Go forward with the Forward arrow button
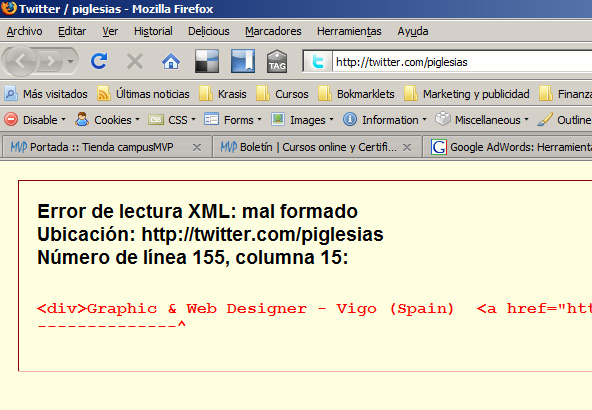 (51, 61)
